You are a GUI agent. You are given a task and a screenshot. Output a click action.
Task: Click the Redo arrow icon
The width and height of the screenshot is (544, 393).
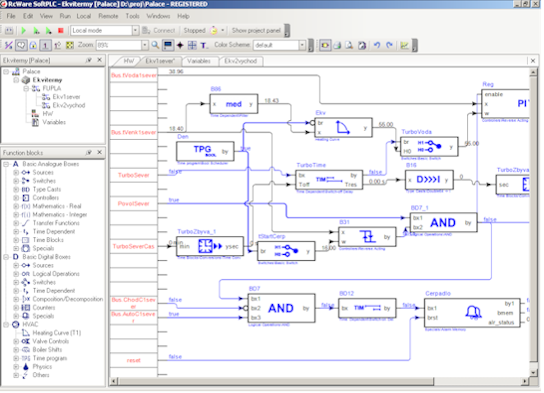pos(389,45)
